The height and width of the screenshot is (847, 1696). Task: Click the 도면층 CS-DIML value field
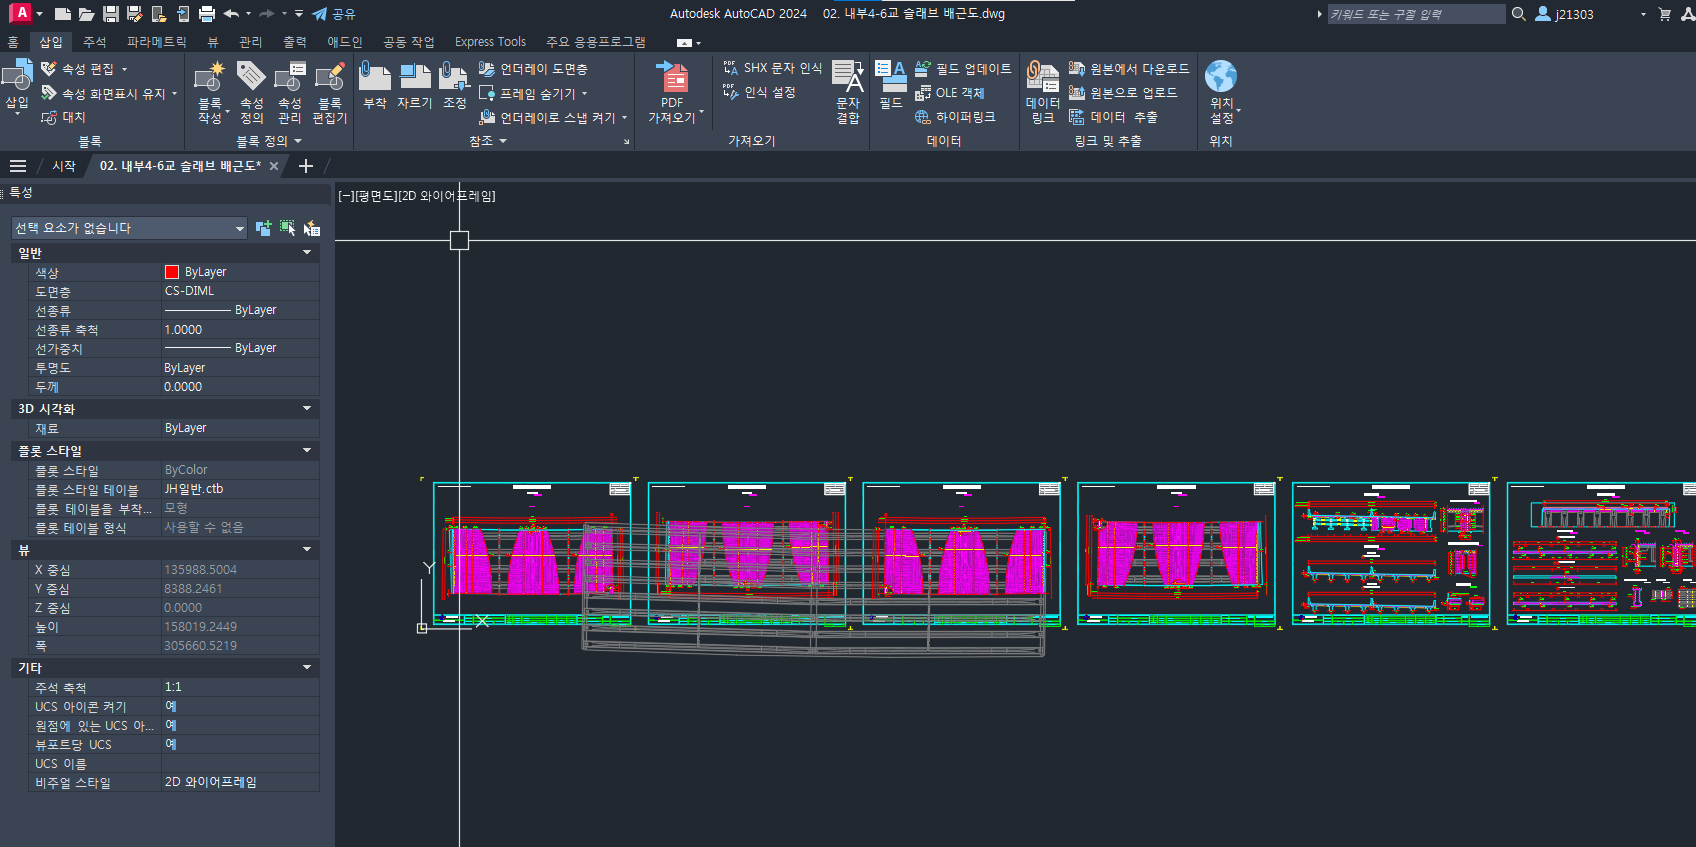tap(240, 291)
